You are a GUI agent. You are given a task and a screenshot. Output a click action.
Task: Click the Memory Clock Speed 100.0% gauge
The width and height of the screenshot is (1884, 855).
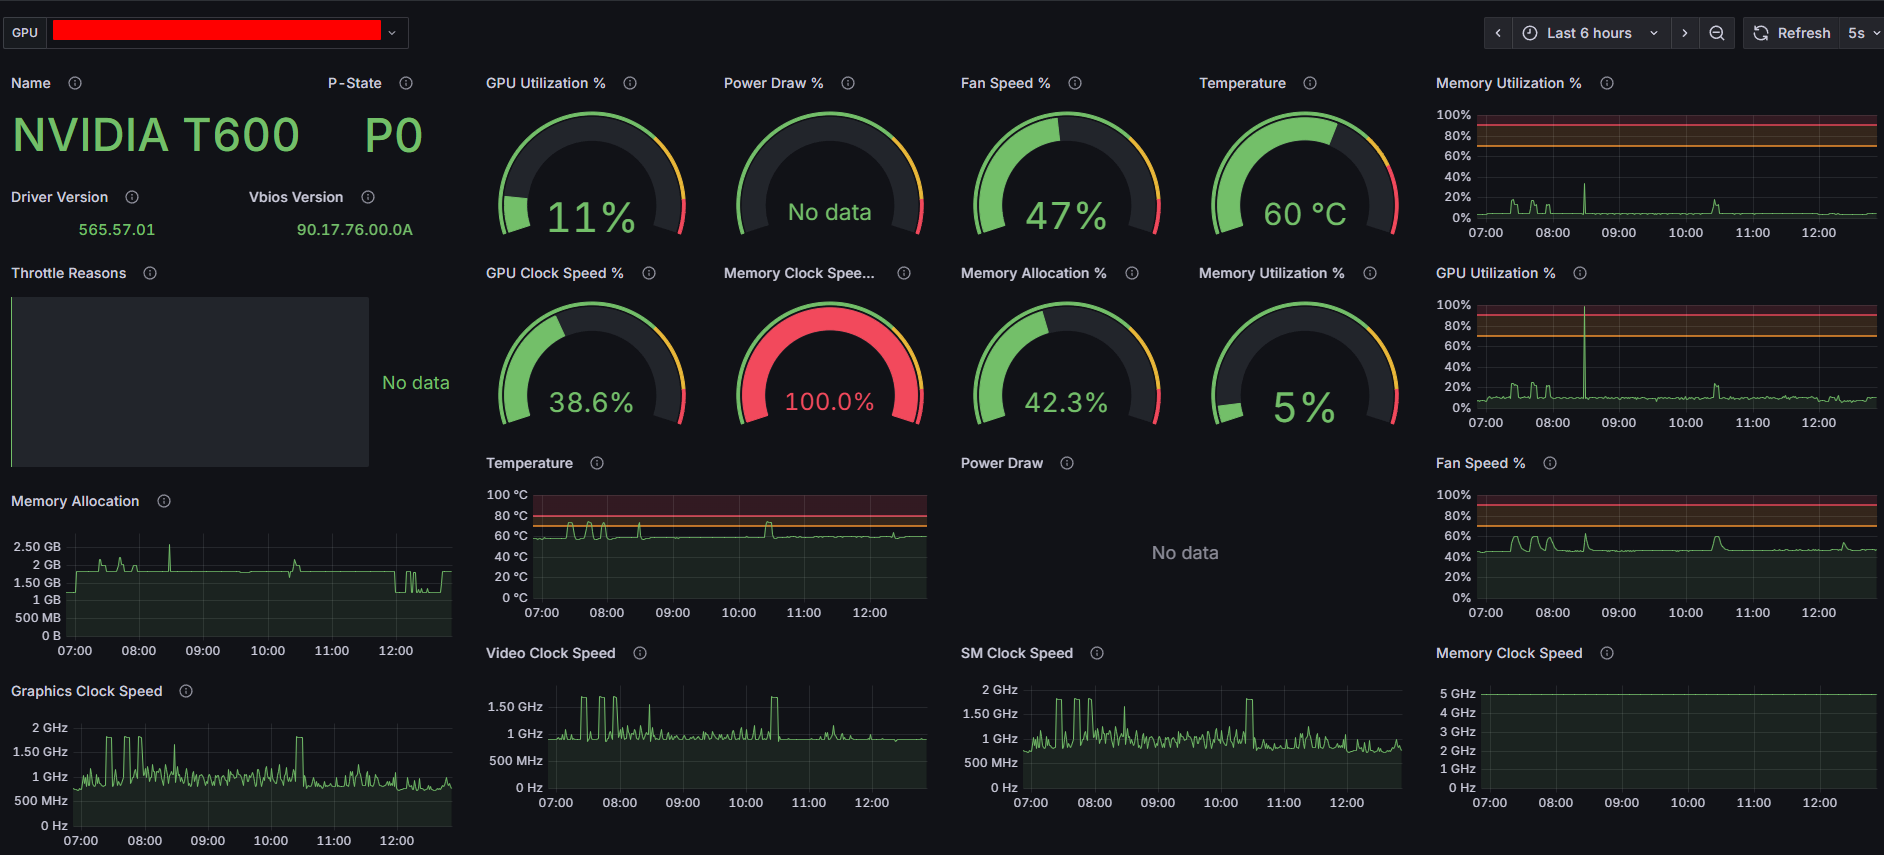829,370
